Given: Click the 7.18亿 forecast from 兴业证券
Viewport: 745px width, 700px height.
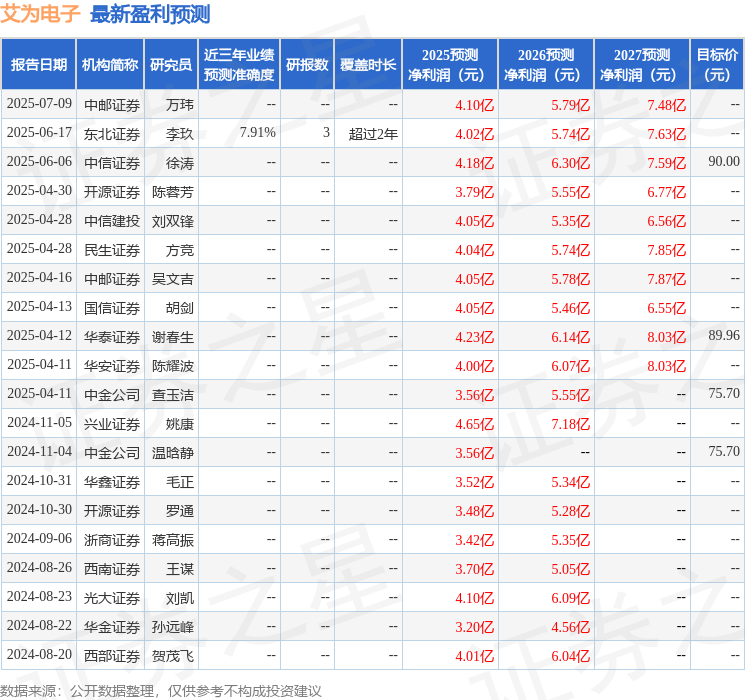Looking at the screenshot, I should [x=570, y=424].
